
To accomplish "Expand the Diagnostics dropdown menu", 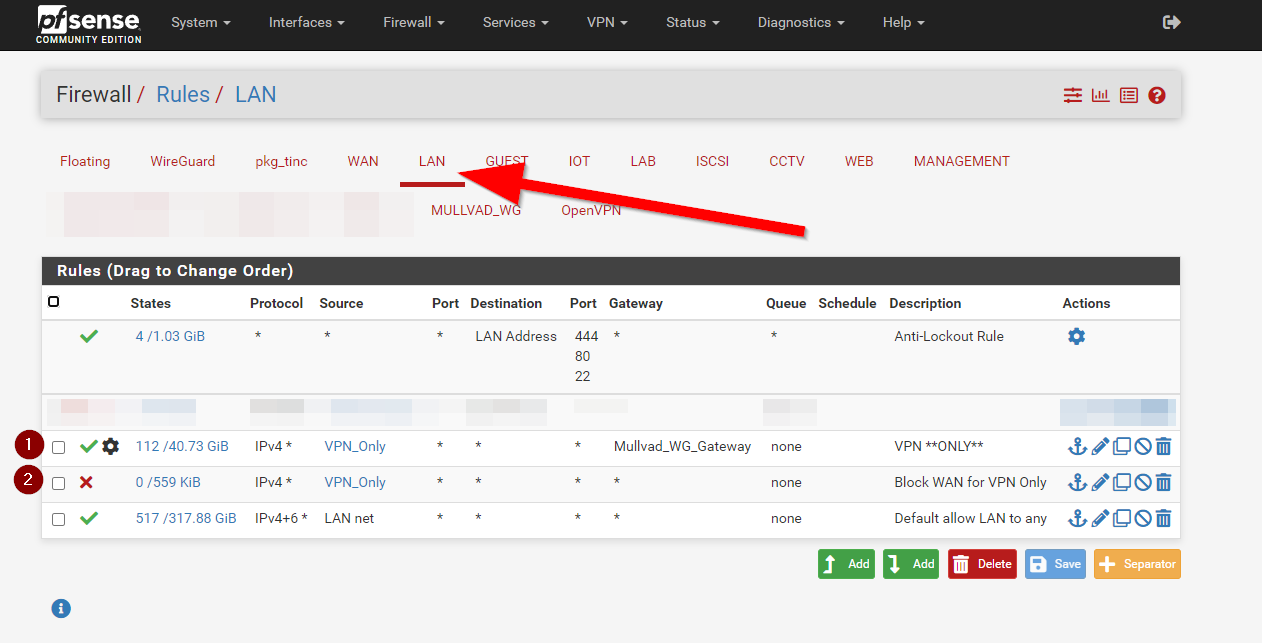I will coord(801,22).
